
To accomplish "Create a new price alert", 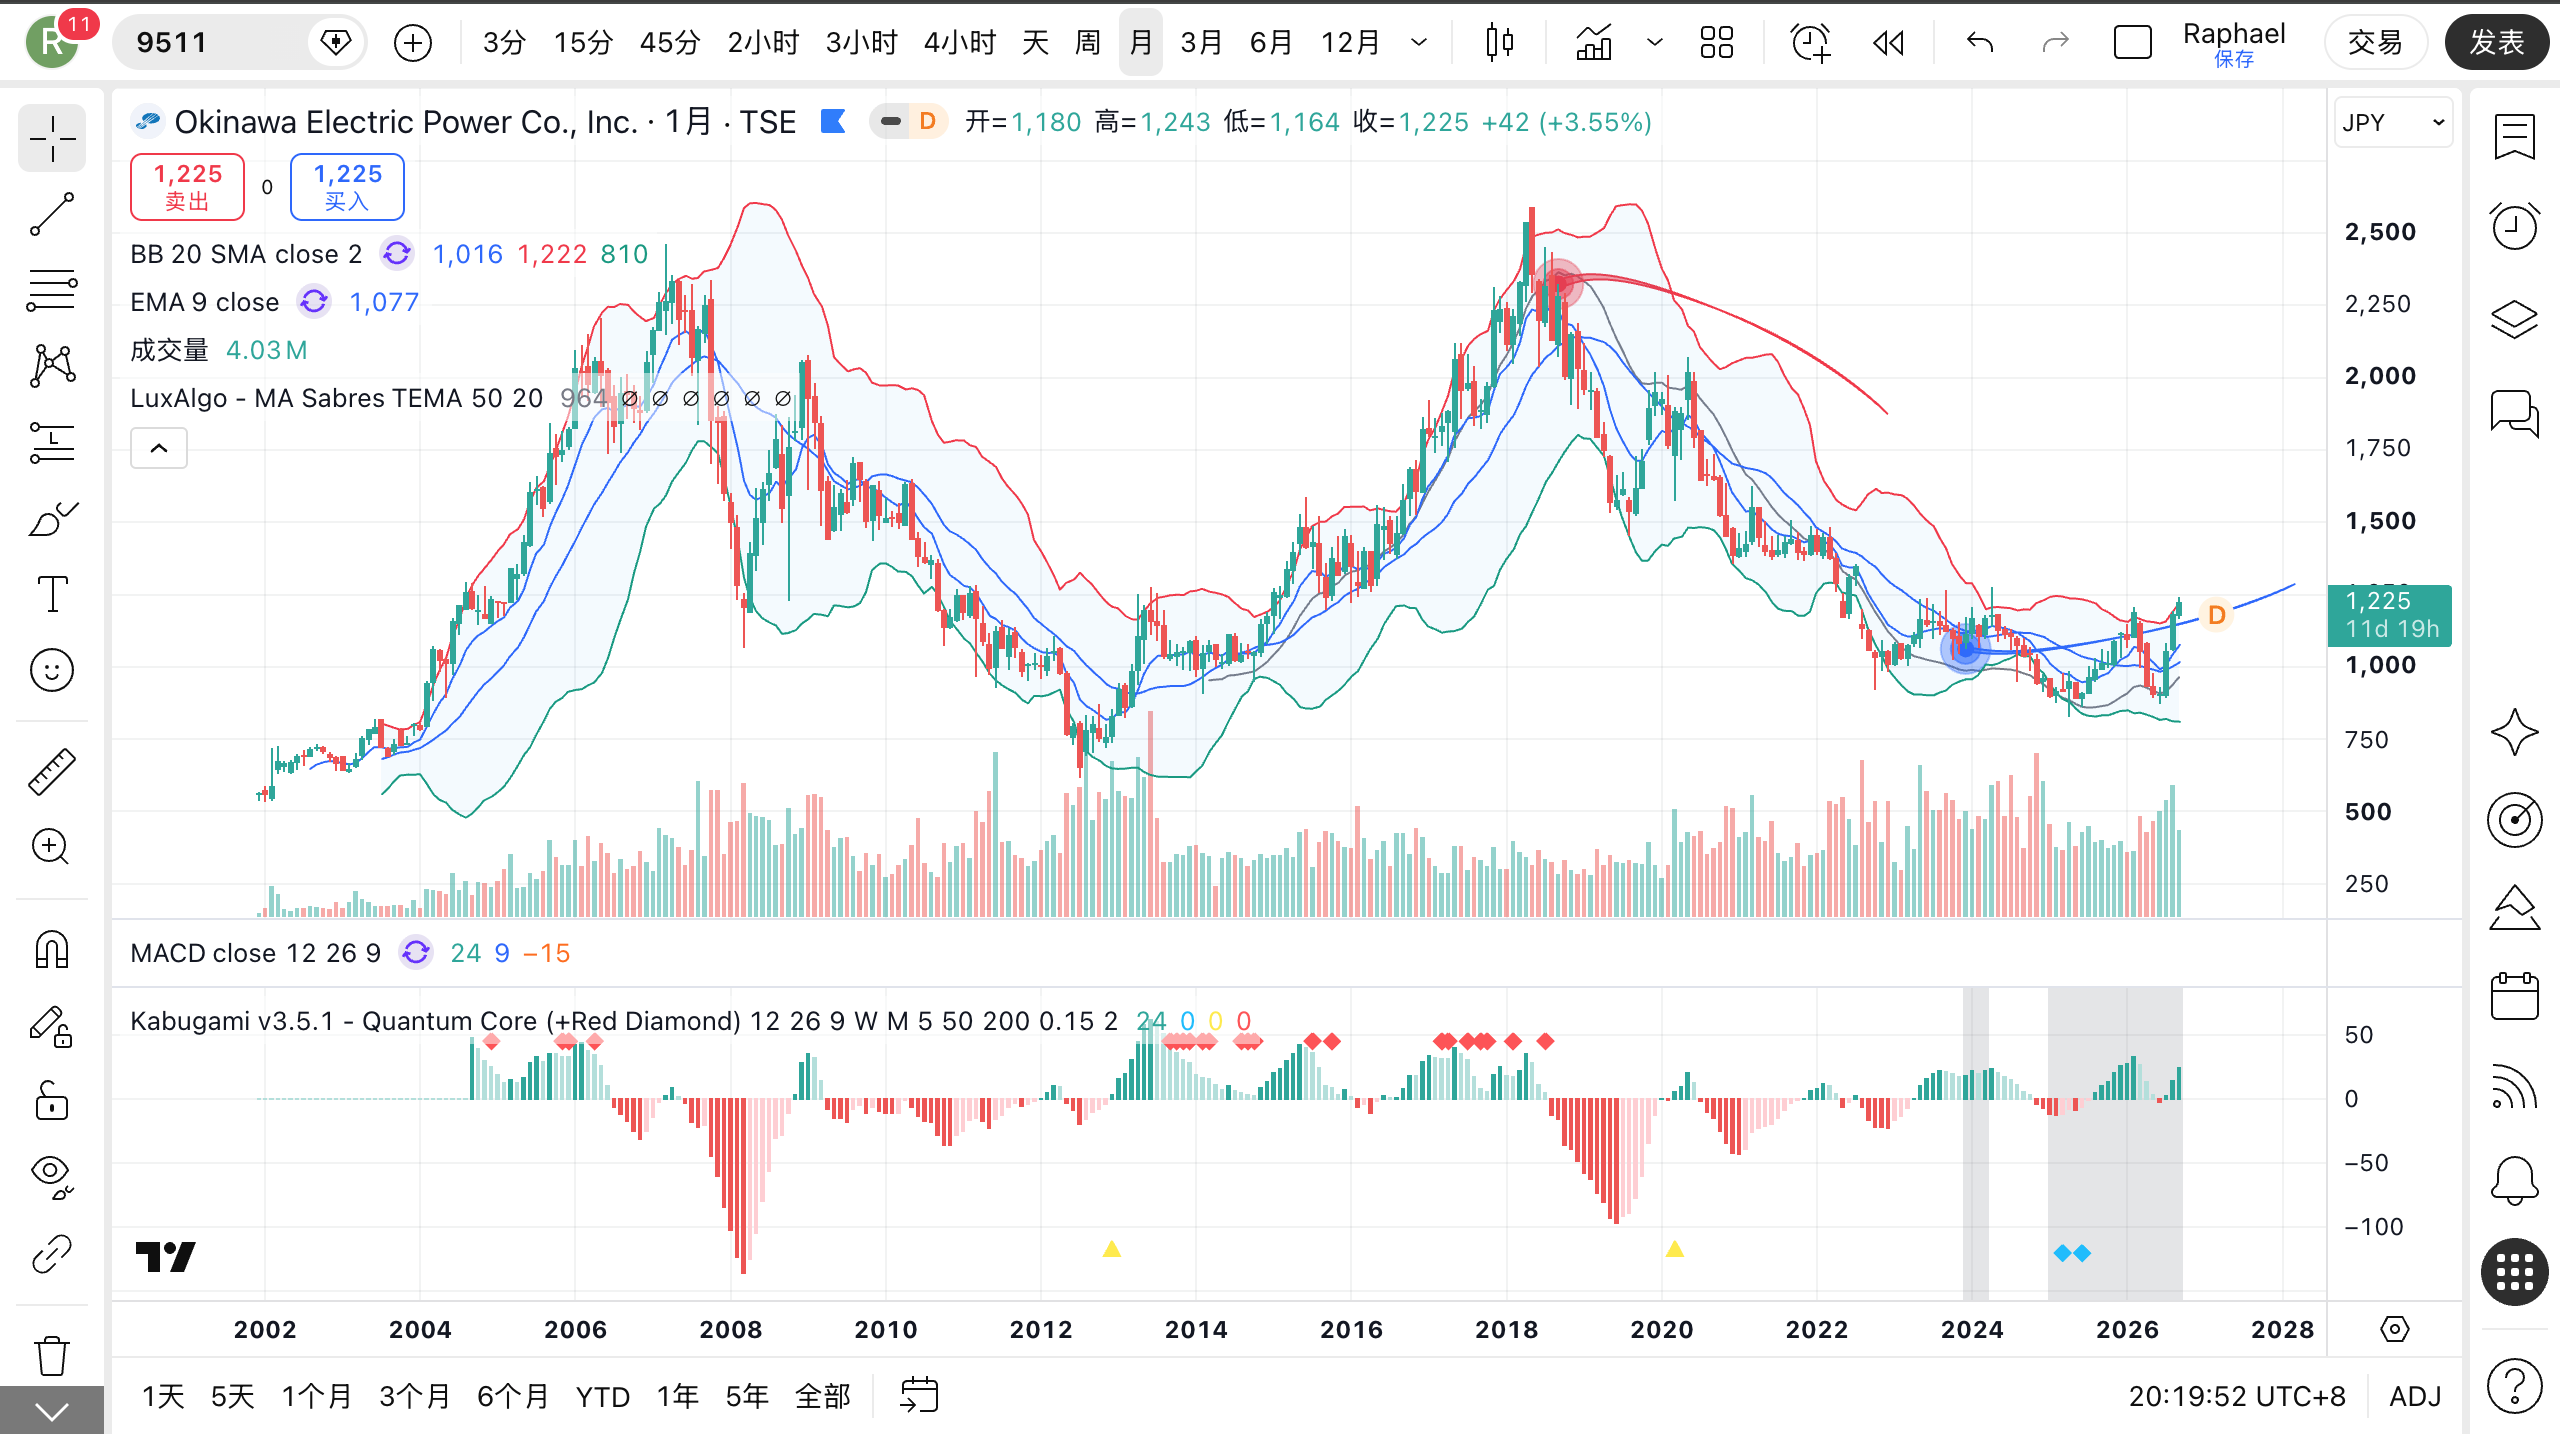I will (x=1810, y=42).
